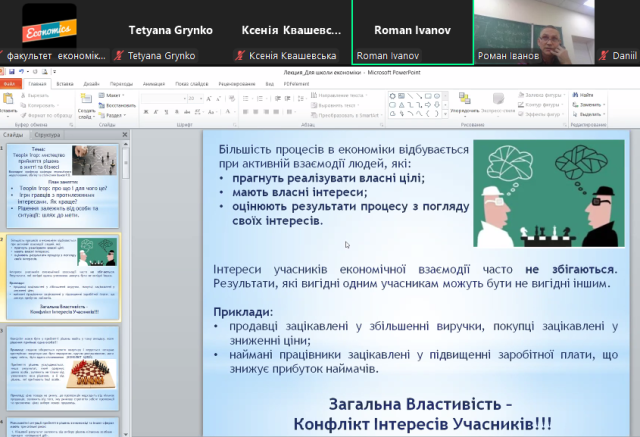Cut selection with Вырезать

click(36, 95)
